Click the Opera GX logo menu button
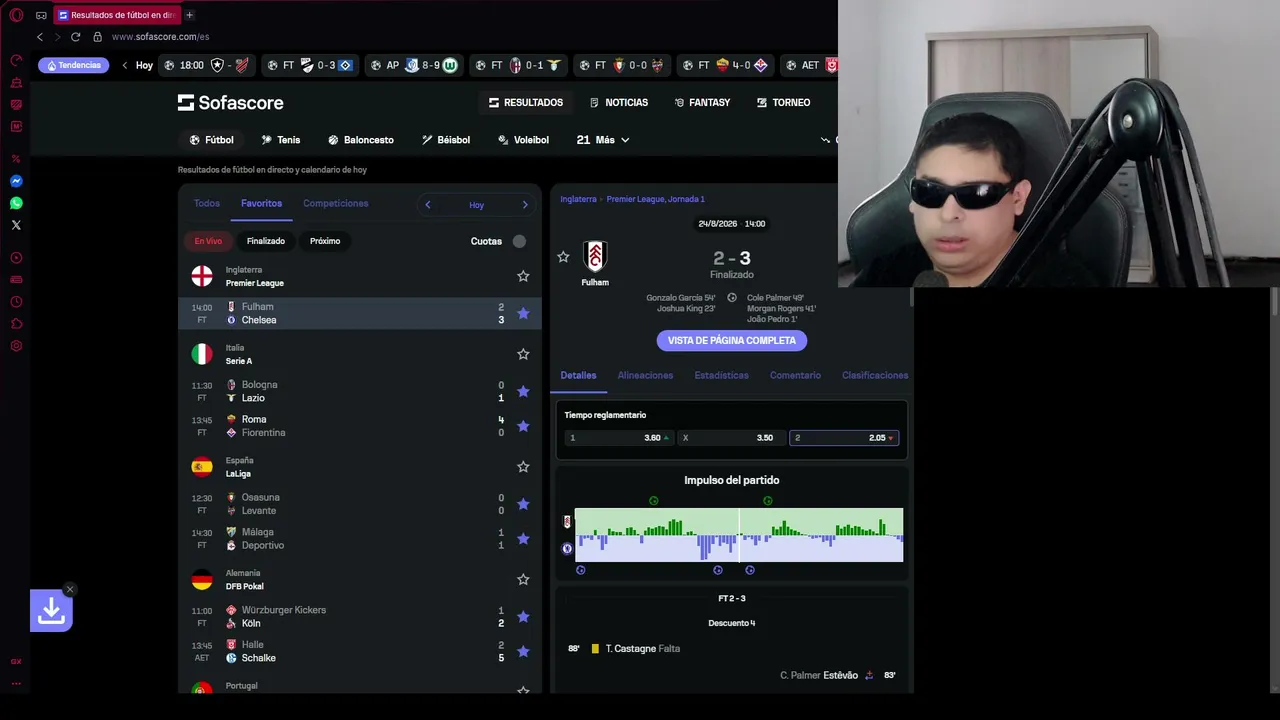 tap(16, 15)
